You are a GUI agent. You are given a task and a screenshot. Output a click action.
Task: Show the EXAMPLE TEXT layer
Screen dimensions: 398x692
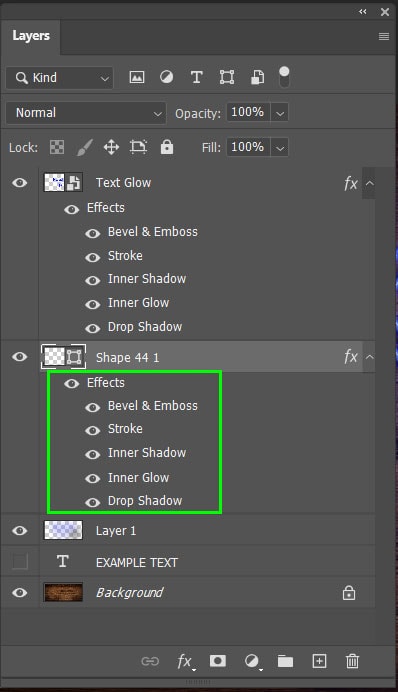click(x=19, y=561)
